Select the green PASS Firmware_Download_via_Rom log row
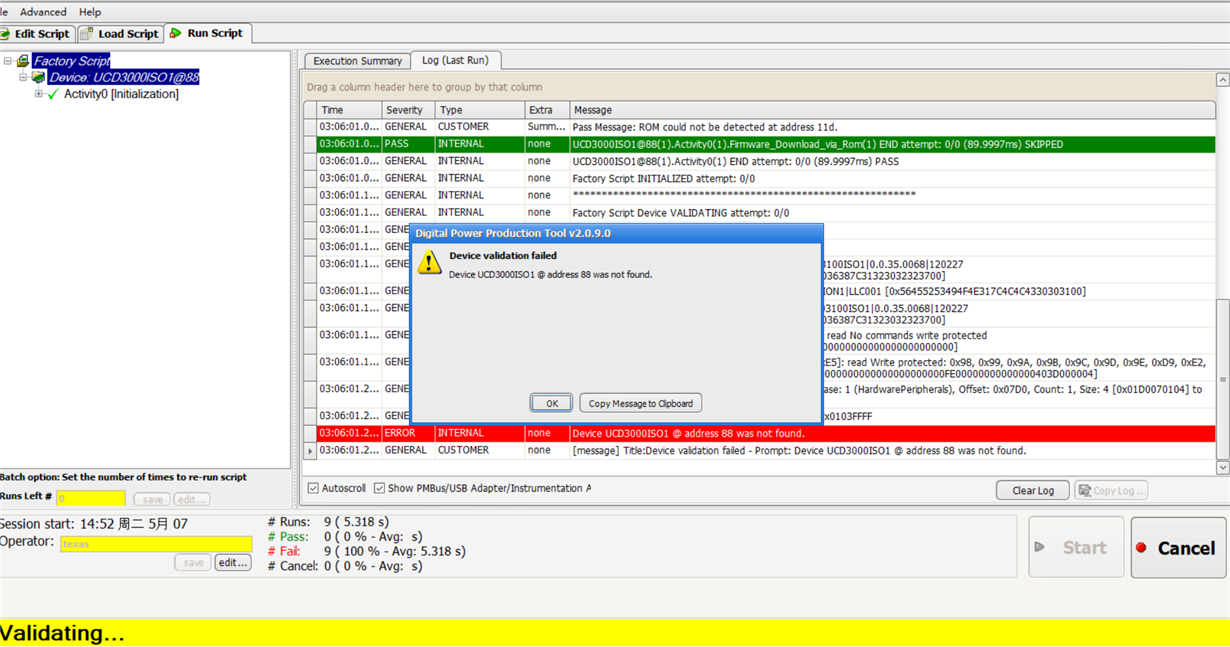 click(766, 144)
